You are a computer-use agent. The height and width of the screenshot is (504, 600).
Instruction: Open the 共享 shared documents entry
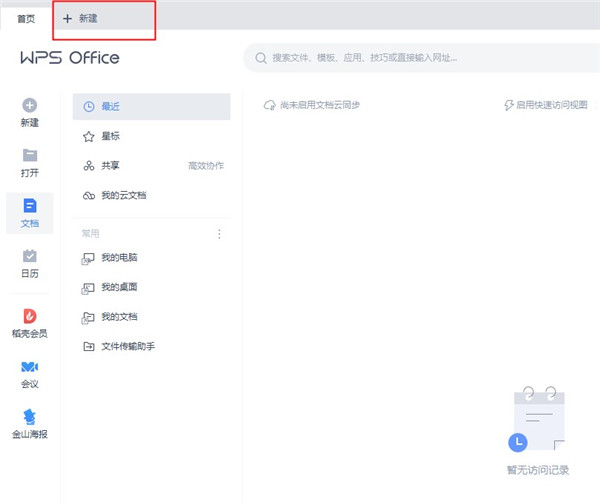[110, 166]
